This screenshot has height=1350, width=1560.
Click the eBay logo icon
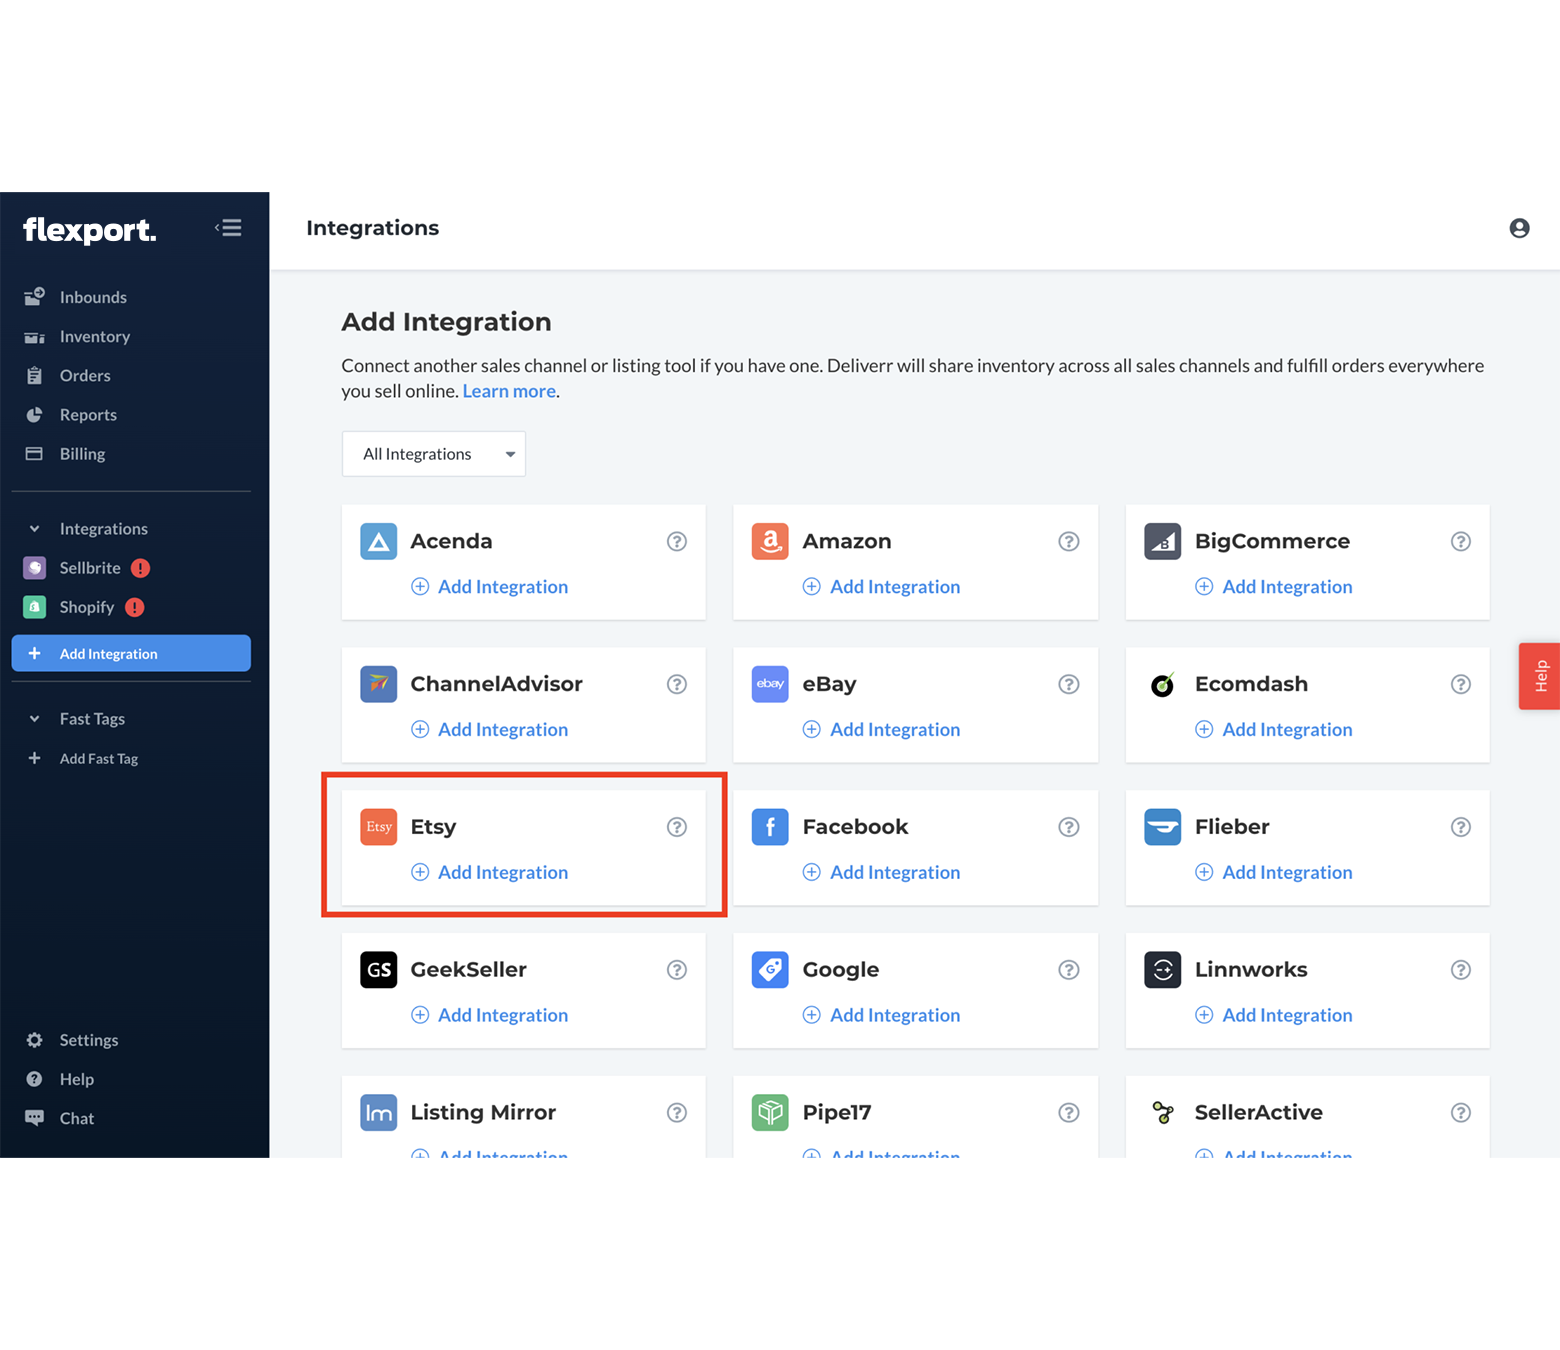[770, 684]
